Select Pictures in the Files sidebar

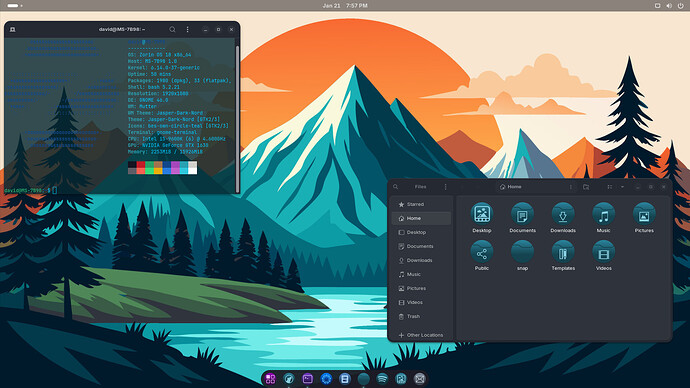click(421, 288)
